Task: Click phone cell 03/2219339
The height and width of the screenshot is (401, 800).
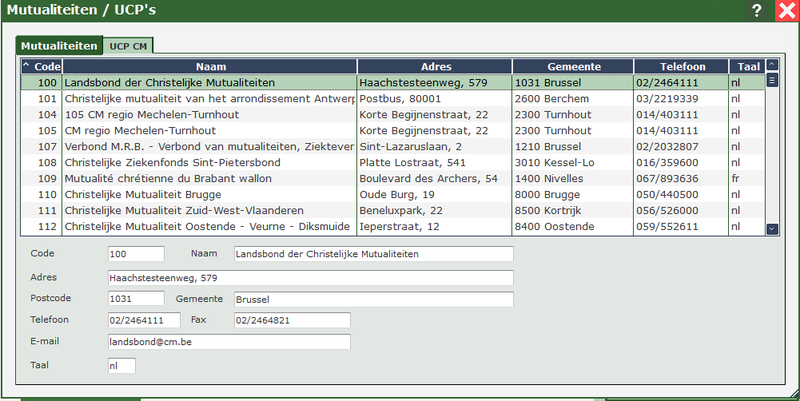Action: point(681,98)
